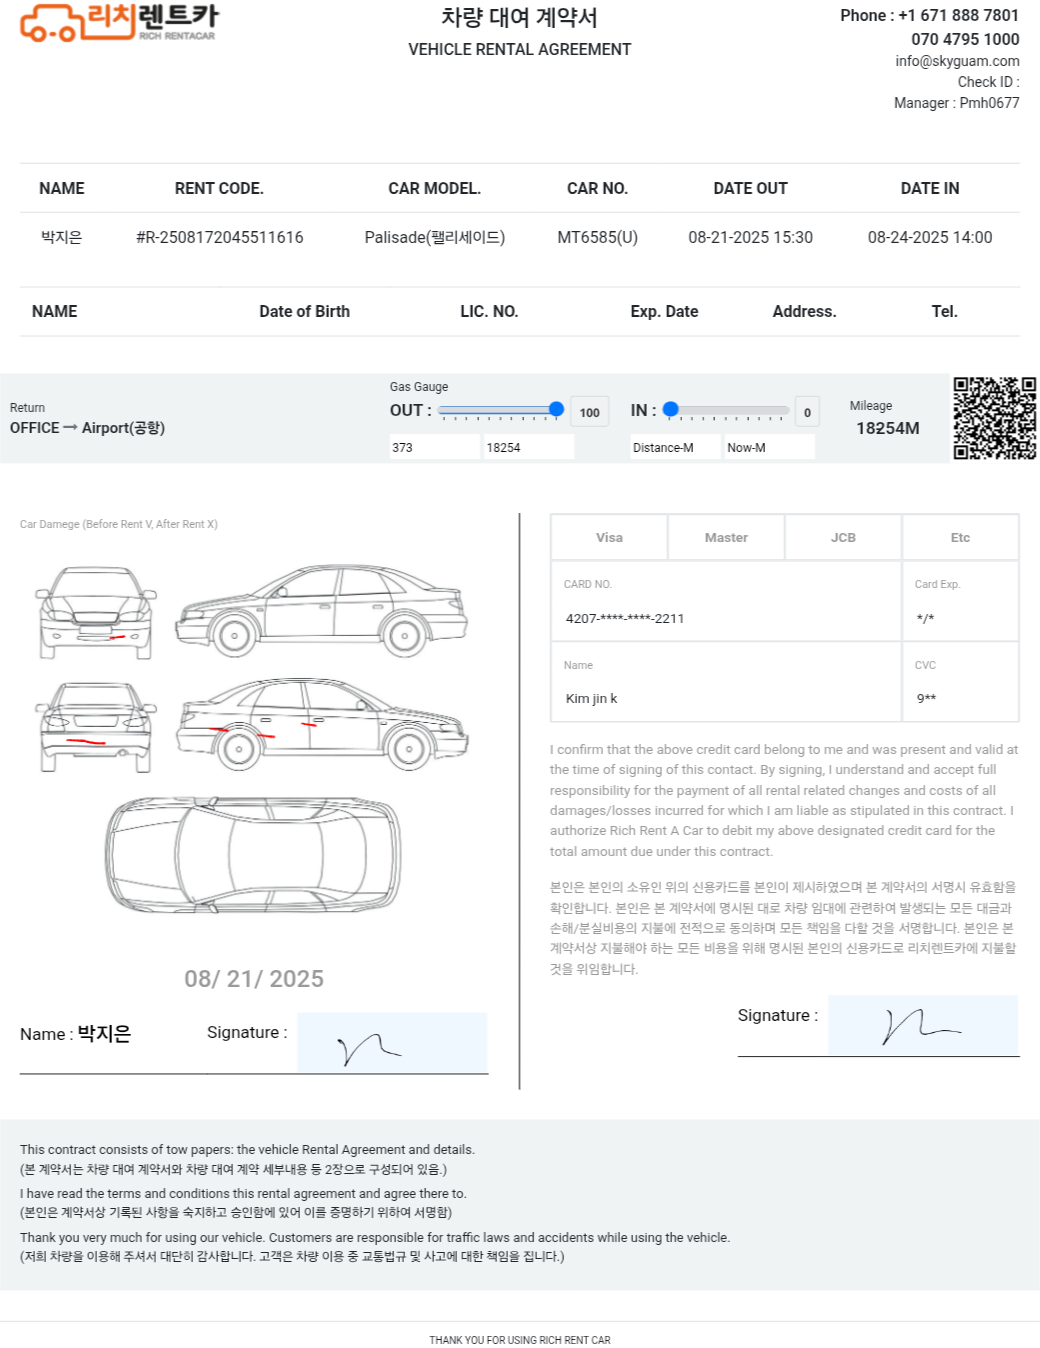Click the QR code image
This screenshot has height=1348, width=1040.
tap(994, 418)
